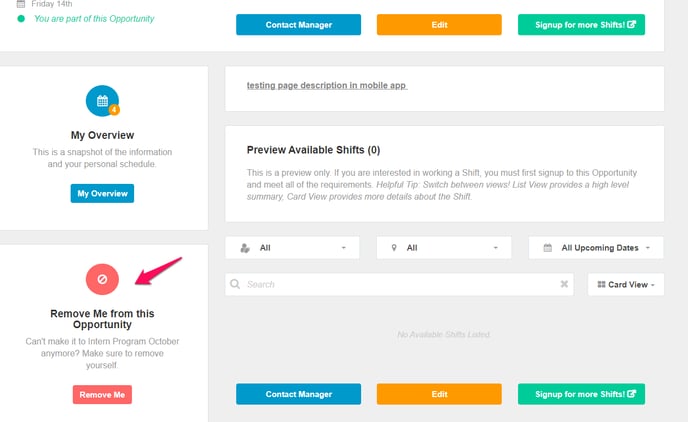Screen dimensions: 688x422
Task: Click the bottom Contact Manager button
Action: [x=298, y=394]
